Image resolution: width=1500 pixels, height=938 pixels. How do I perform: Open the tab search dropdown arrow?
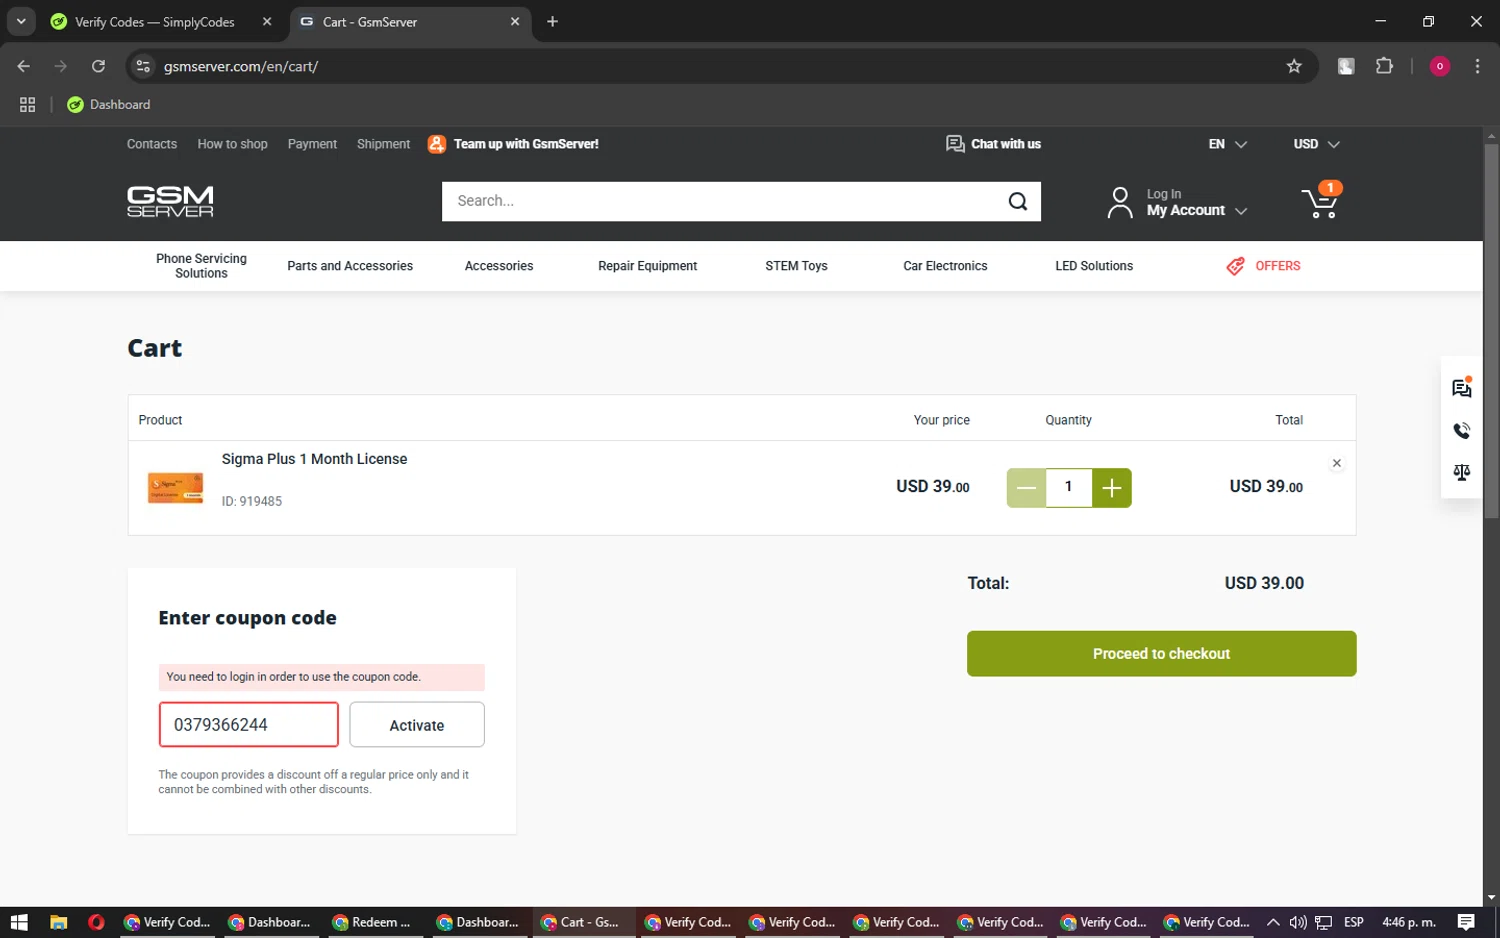tap(20, 21)
